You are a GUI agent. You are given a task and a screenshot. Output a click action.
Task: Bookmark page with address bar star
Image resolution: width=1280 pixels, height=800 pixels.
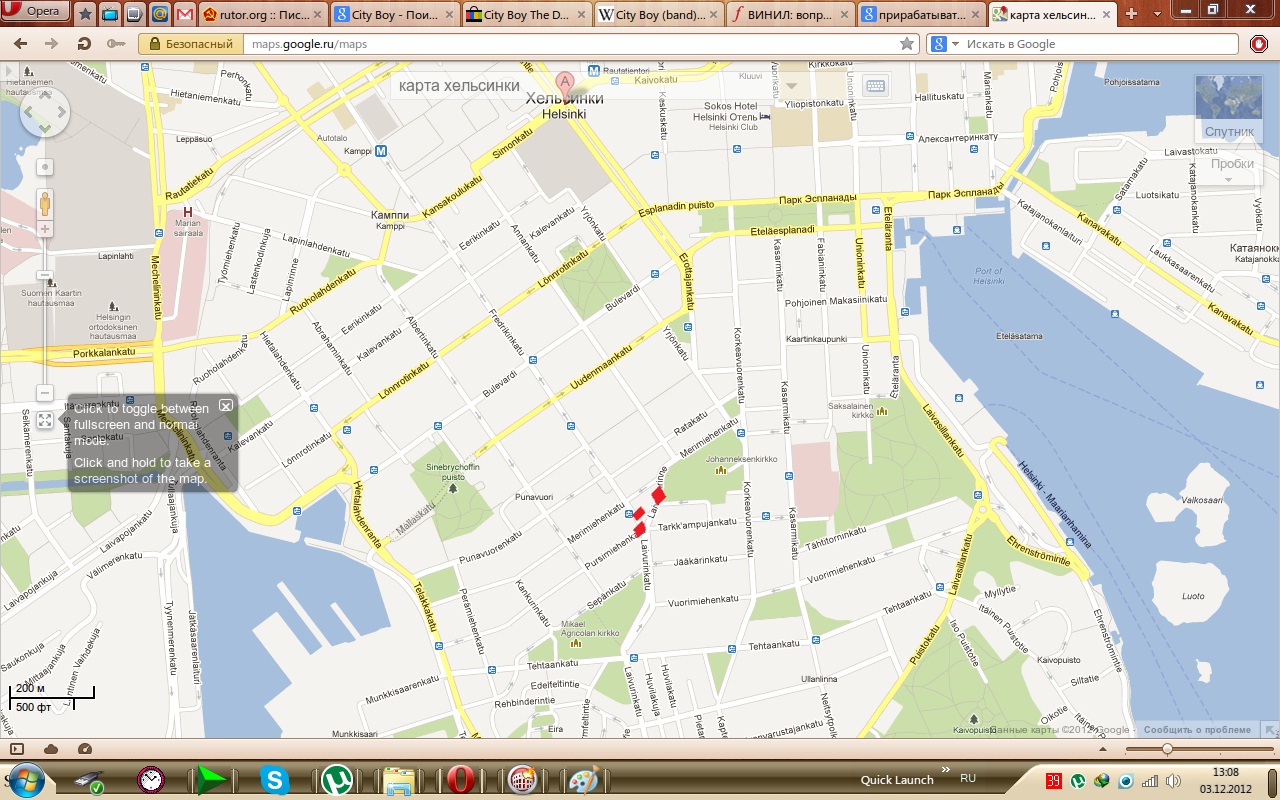pos(906,44)
